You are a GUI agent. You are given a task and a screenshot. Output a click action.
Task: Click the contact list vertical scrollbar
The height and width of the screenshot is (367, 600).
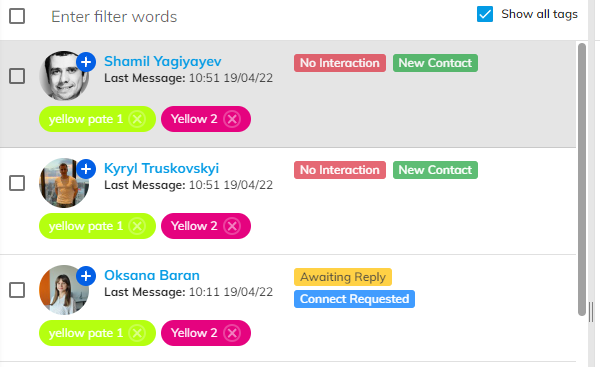coord(582,179)
